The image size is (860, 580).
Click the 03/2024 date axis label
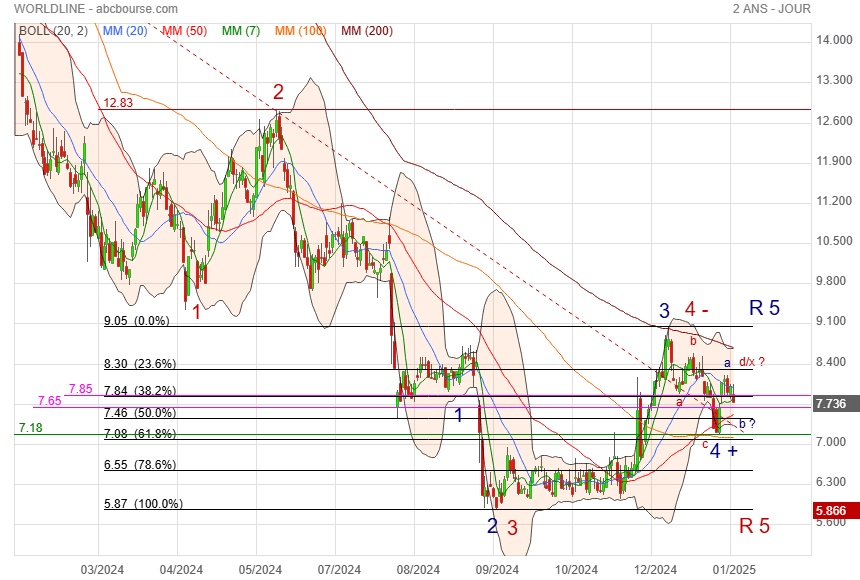(102, 570)
